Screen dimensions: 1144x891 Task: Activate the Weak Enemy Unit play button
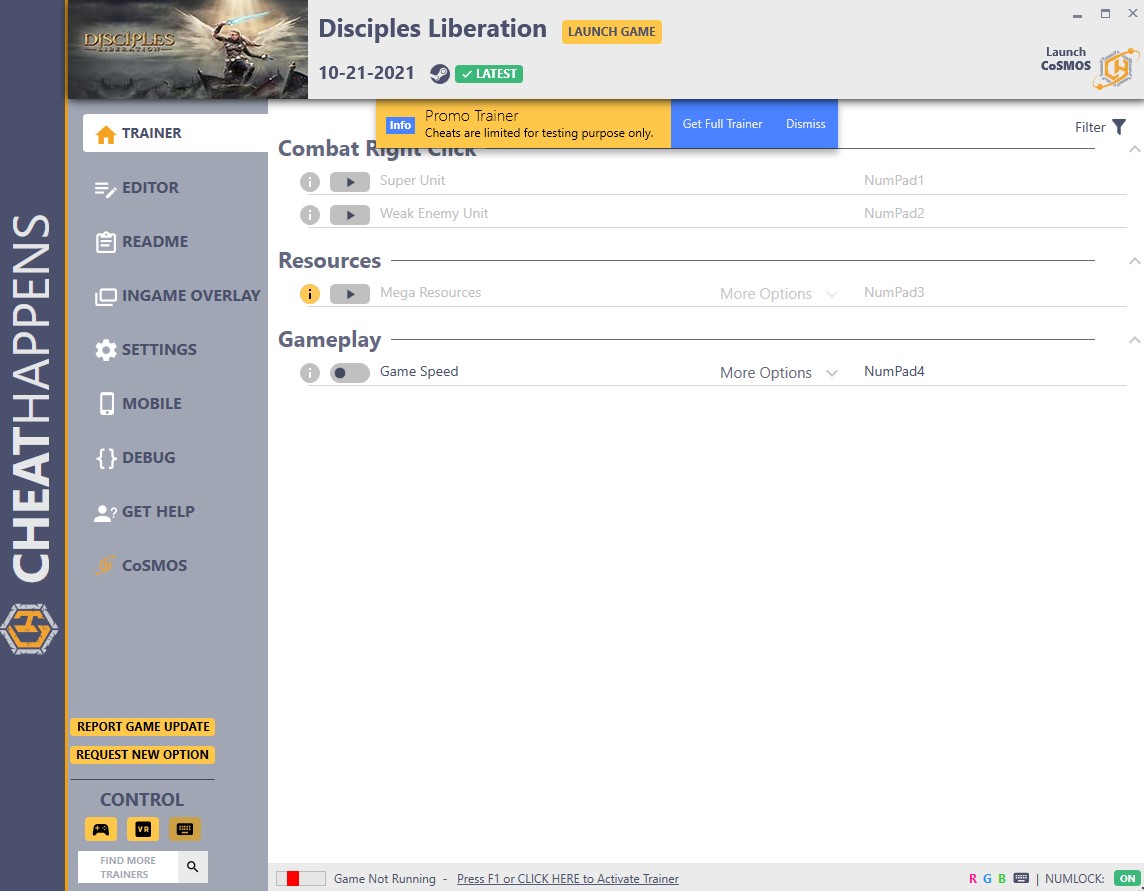[x=350, y=215]
